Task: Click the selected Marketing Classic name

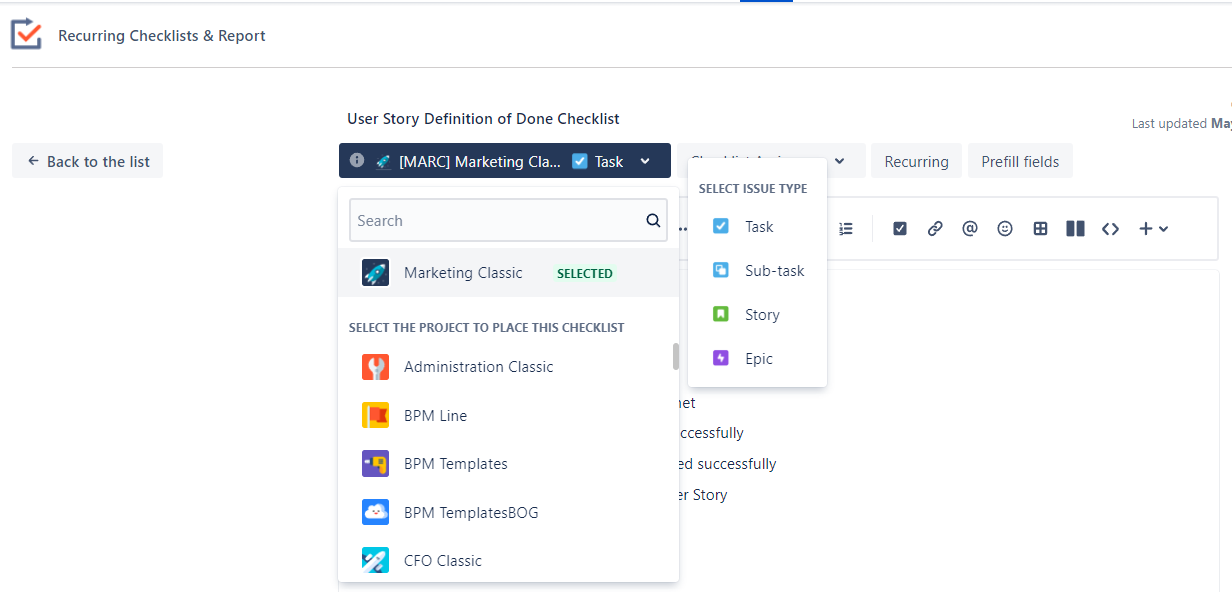Action: pyautogui.click(x=463, y=273)
